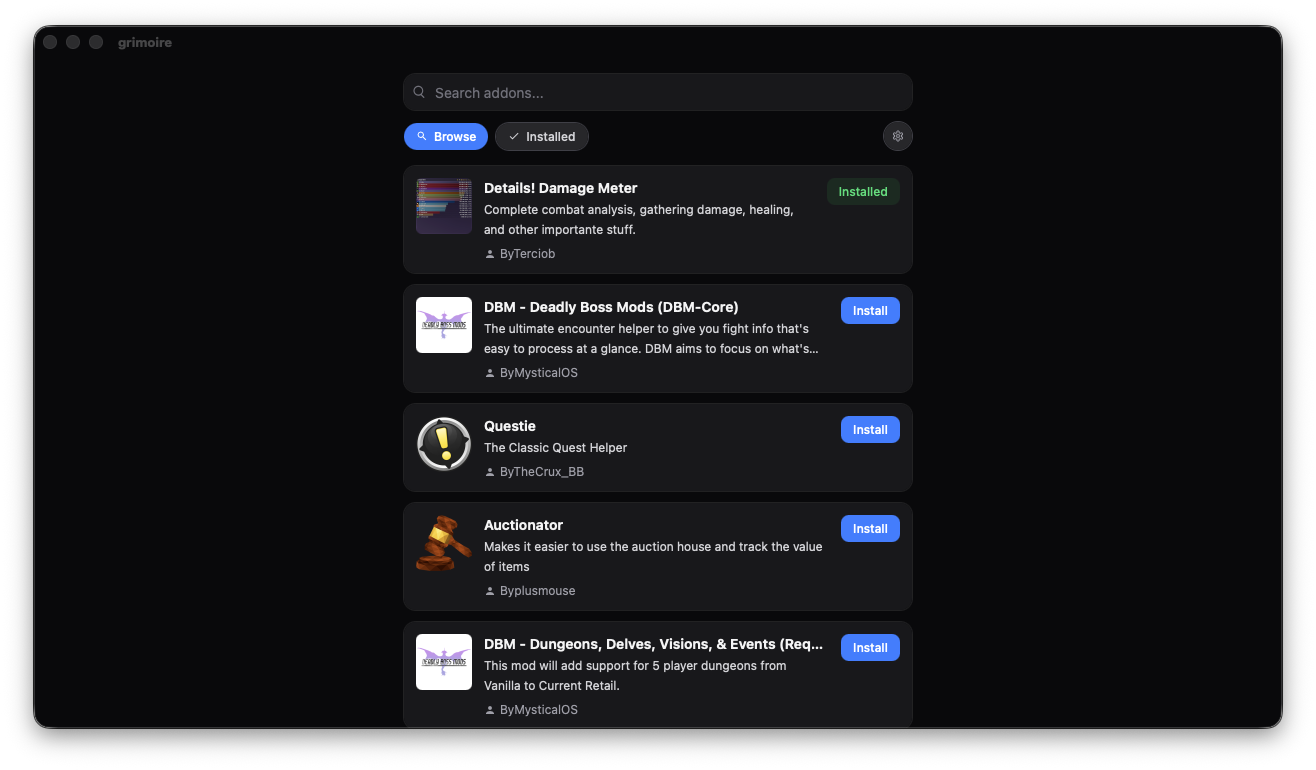
Task: Install DBM - Deadly Boss Mods (DBM-Core)
Action: pos(870,311)
